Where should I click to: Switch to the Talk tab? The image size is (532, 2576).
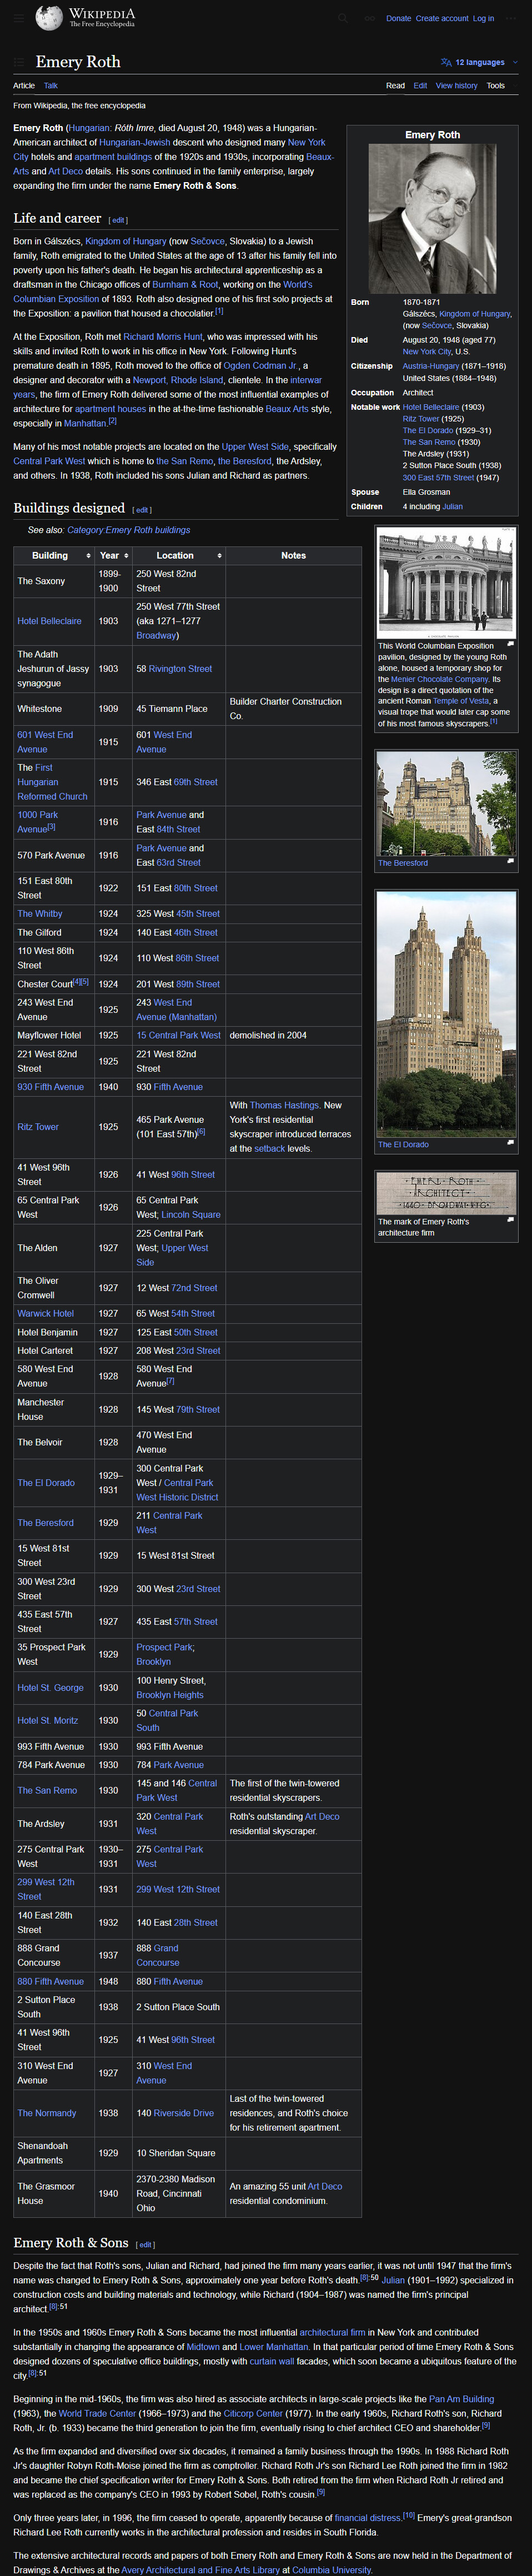[51, 86]
